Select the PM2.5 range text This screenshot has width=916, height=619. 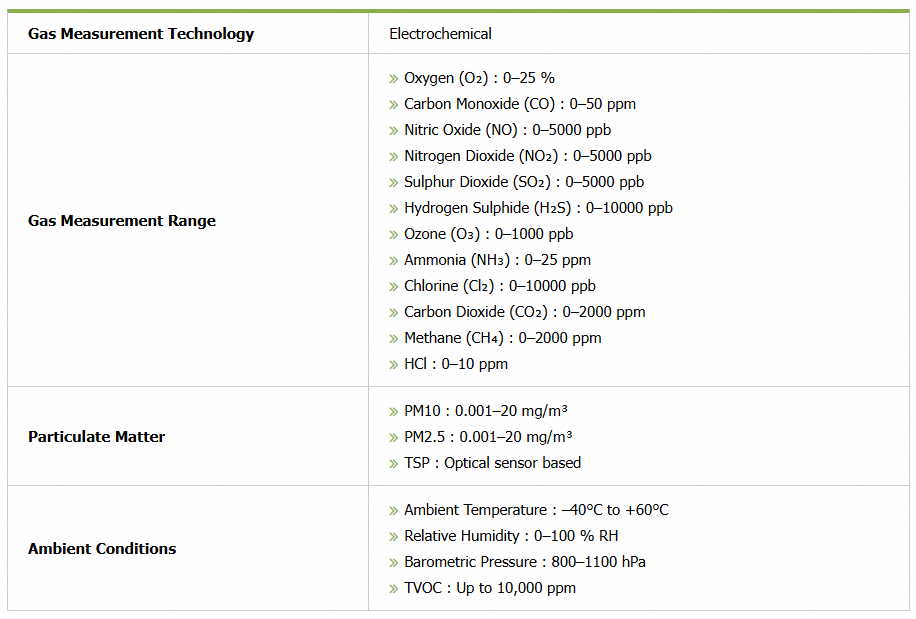click(487, 437)
